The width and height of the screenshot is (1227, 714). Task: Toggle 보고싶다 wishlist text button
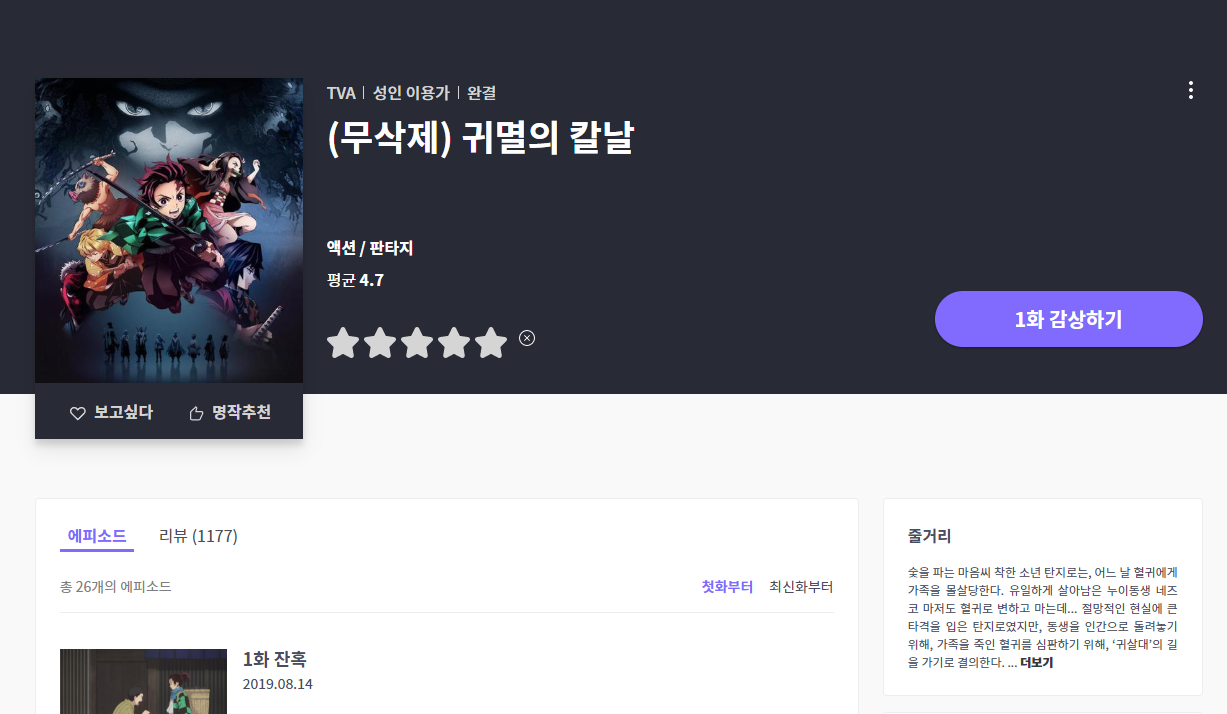(123, 413)
